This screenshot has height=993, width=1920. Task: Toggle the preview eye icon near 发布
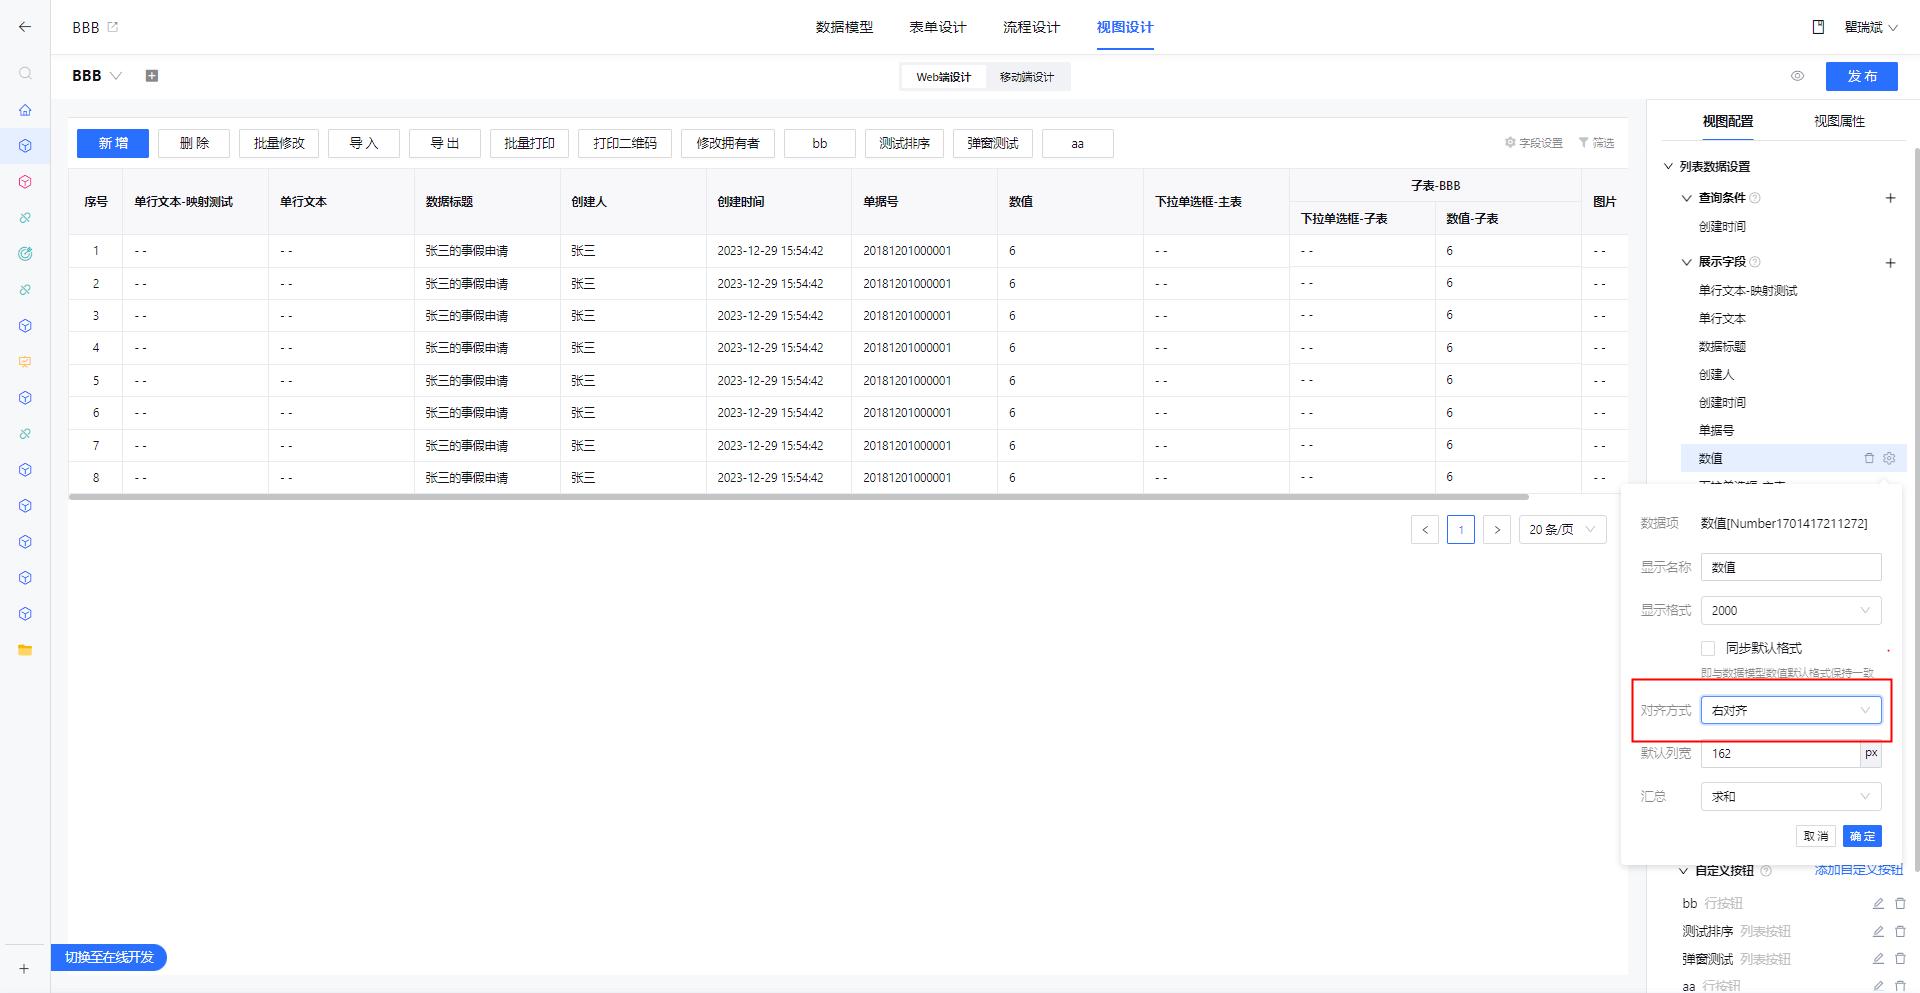[x=1797, y=76]
